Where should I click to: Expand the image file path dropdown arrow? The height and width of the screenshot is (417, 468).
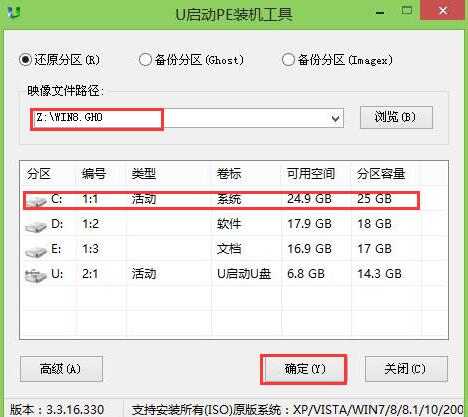point(335,119)
